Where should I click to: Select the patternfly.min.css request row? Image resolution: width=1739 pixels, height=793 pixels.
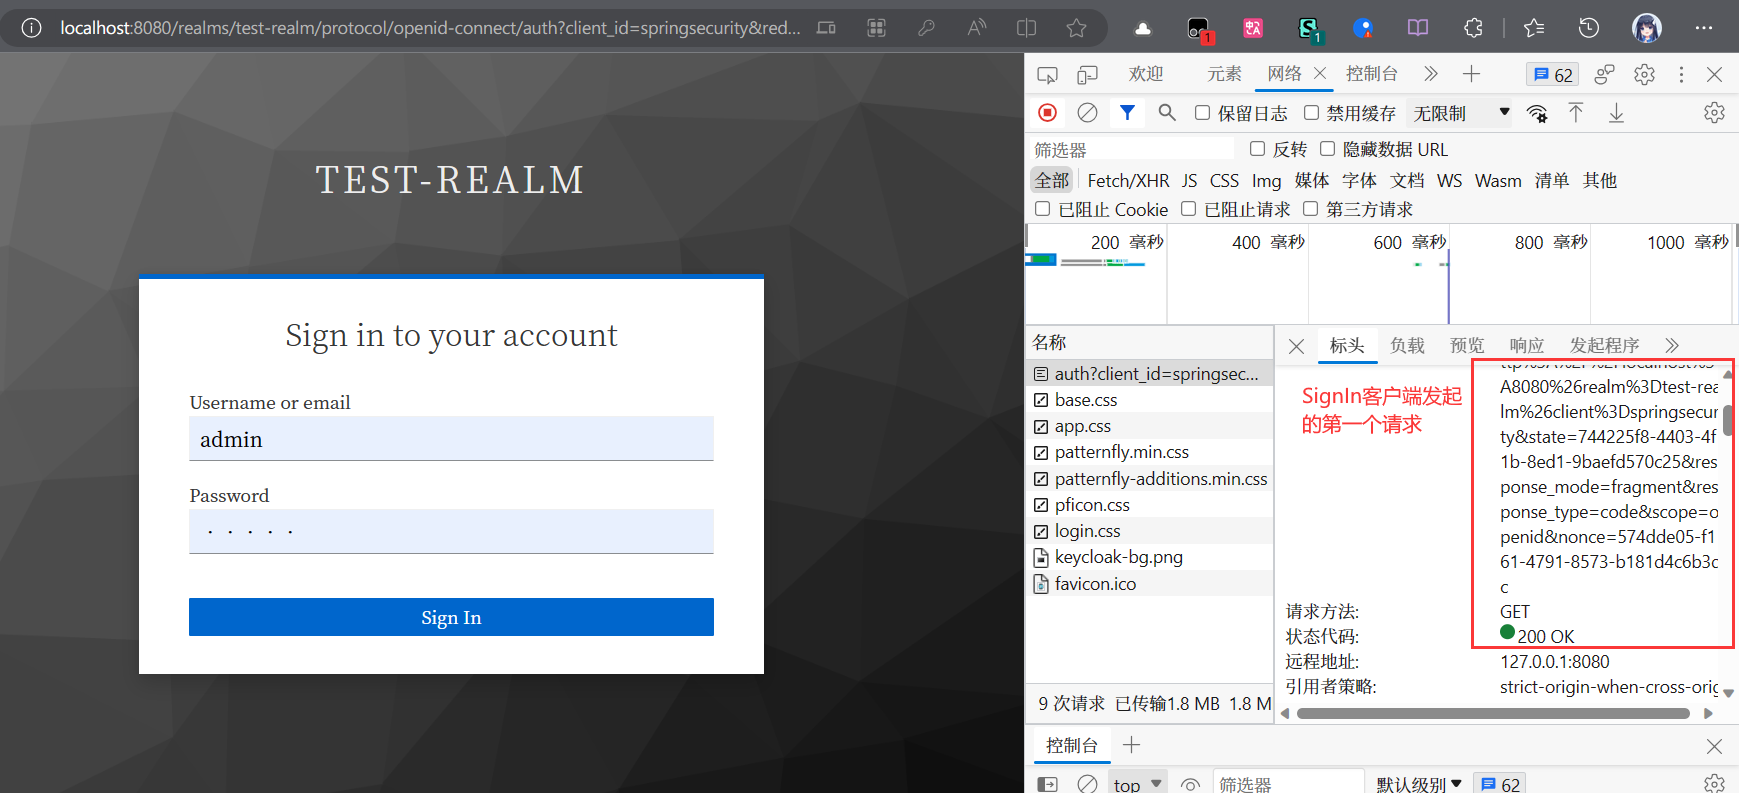pyautogui.click(x=1149, y=452)
